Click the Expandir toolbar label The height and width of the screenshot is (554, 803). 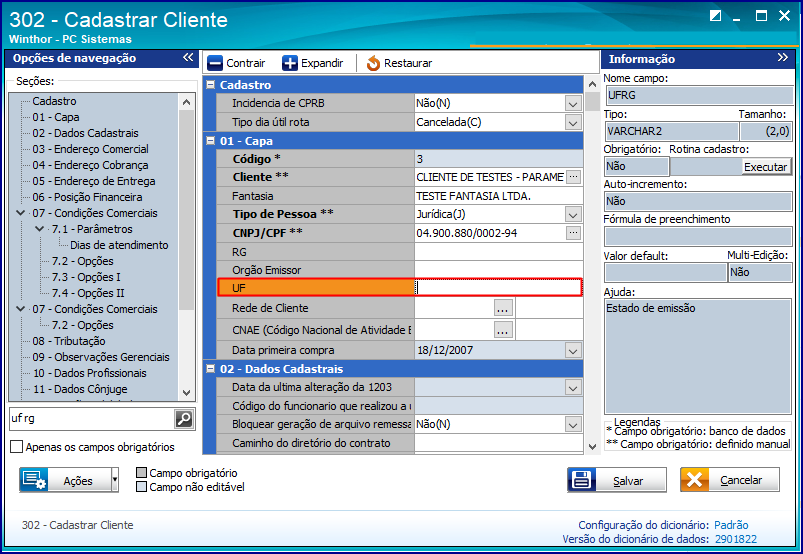(x=322, y=63)
